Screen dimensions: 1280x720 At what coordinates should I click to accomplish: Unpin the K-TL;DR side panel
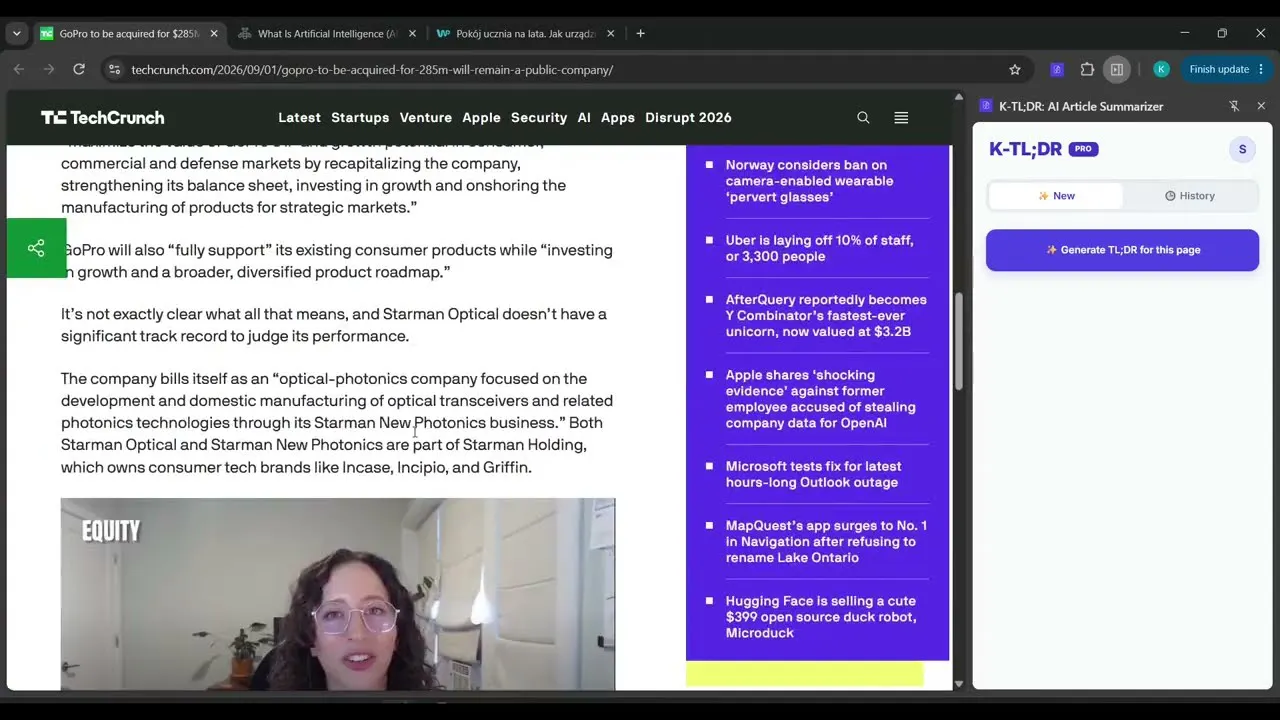pos(1234,106)
